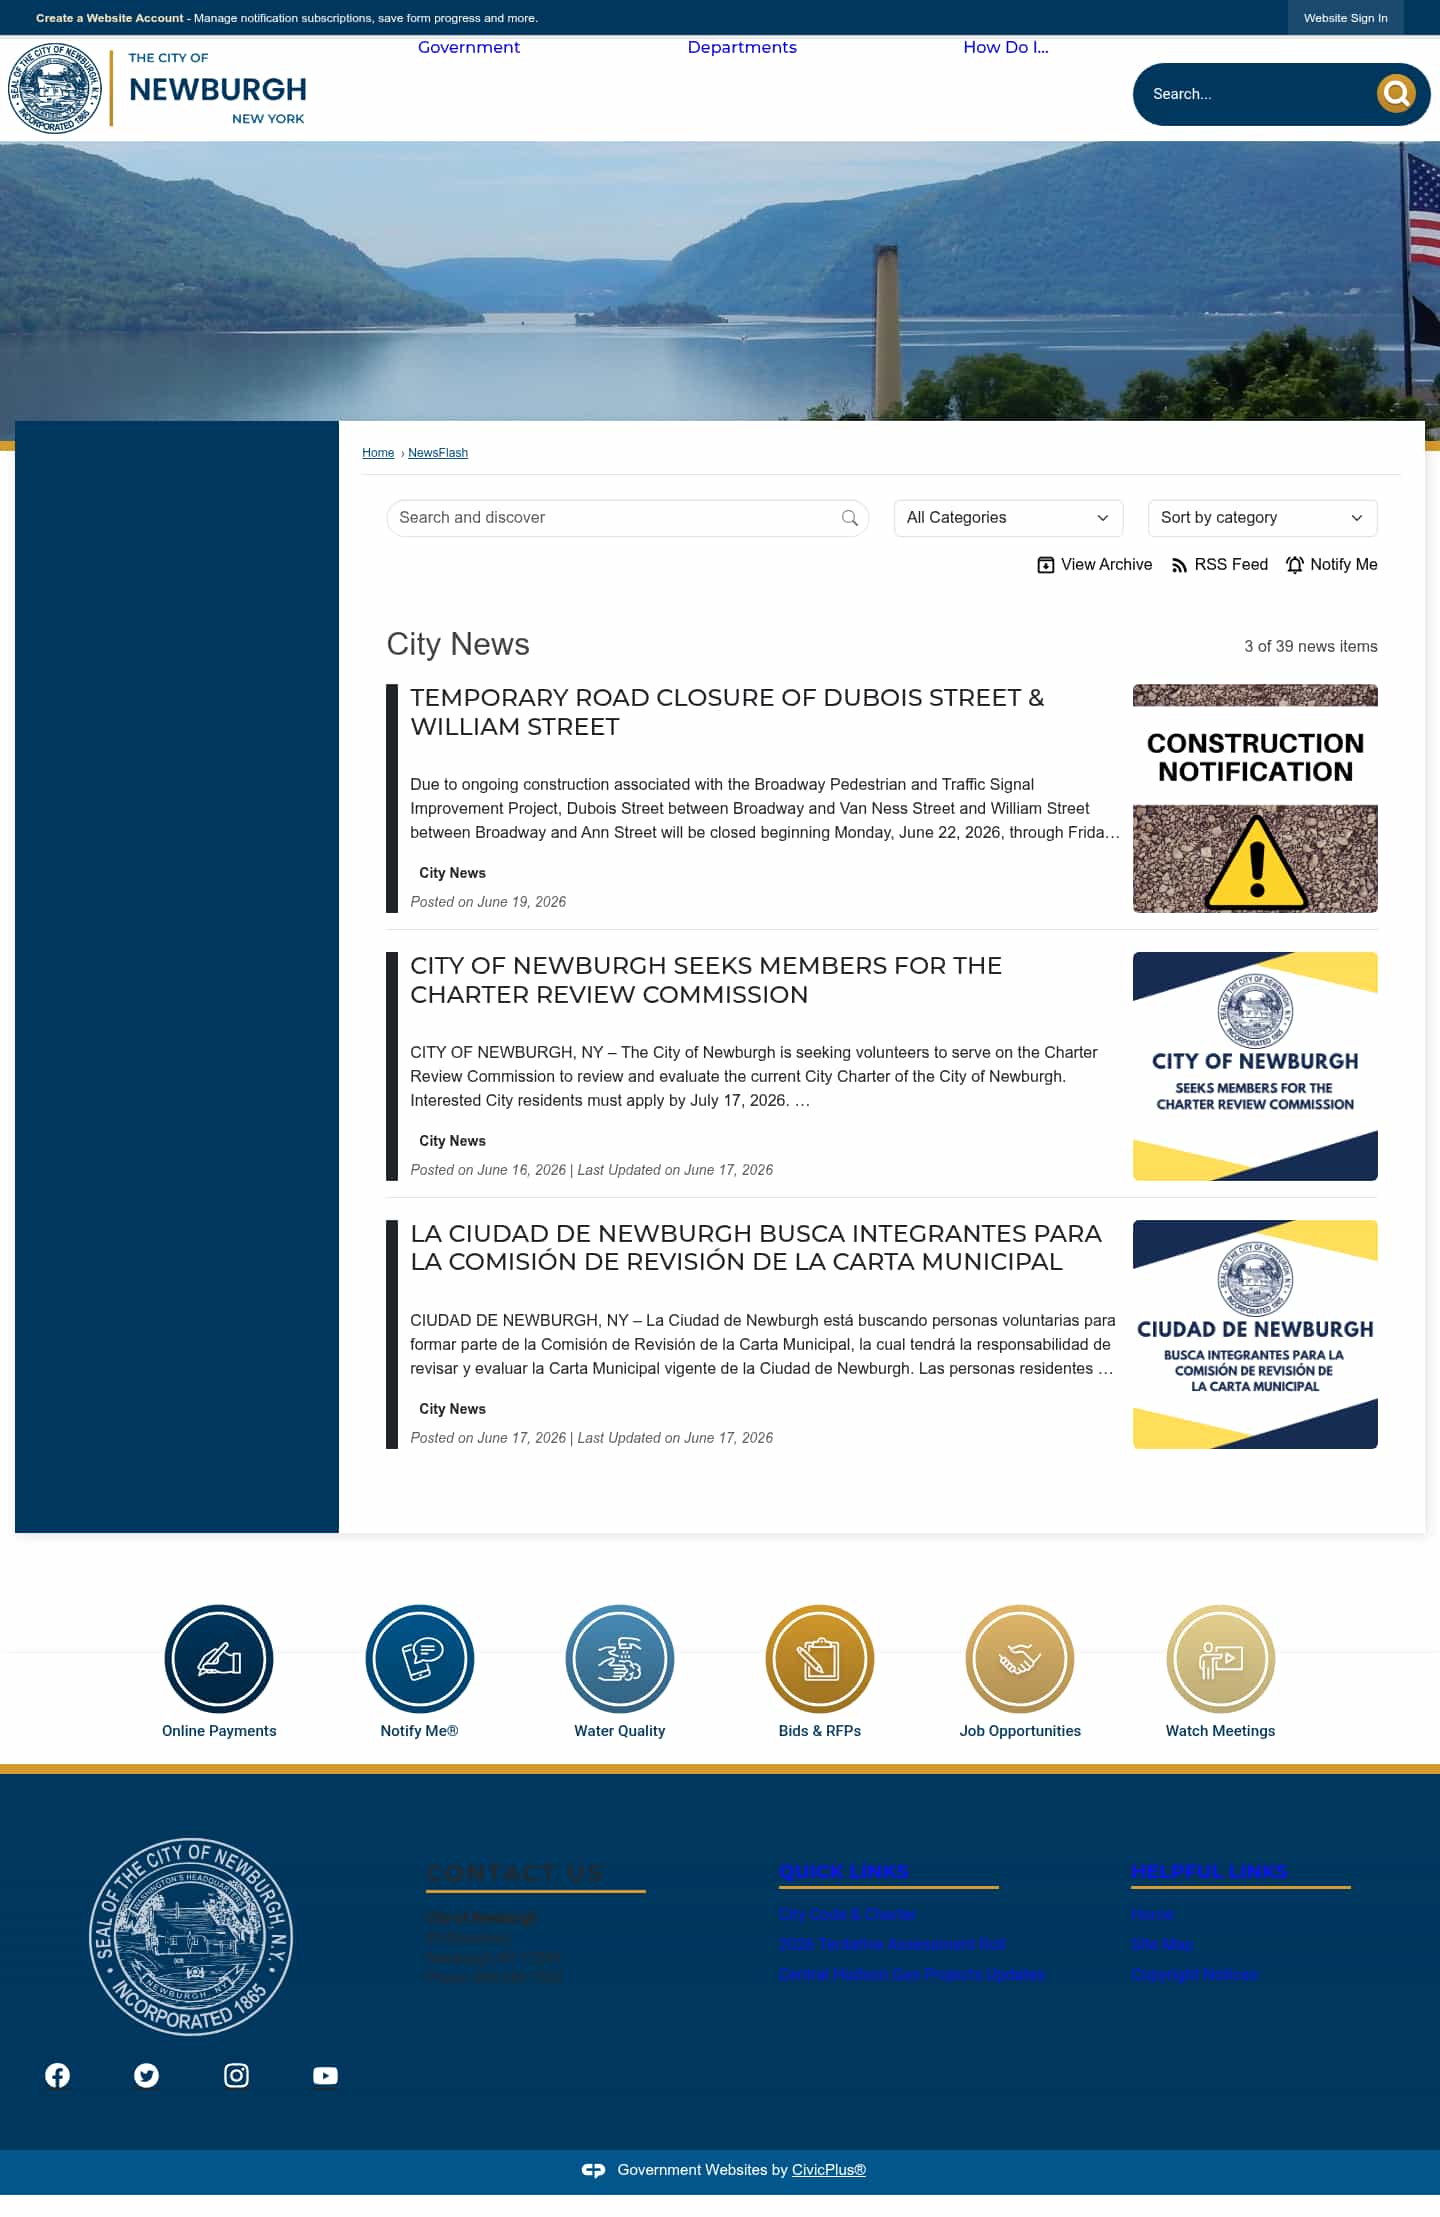Click the Quick Links footer heading

point(844,1871)
